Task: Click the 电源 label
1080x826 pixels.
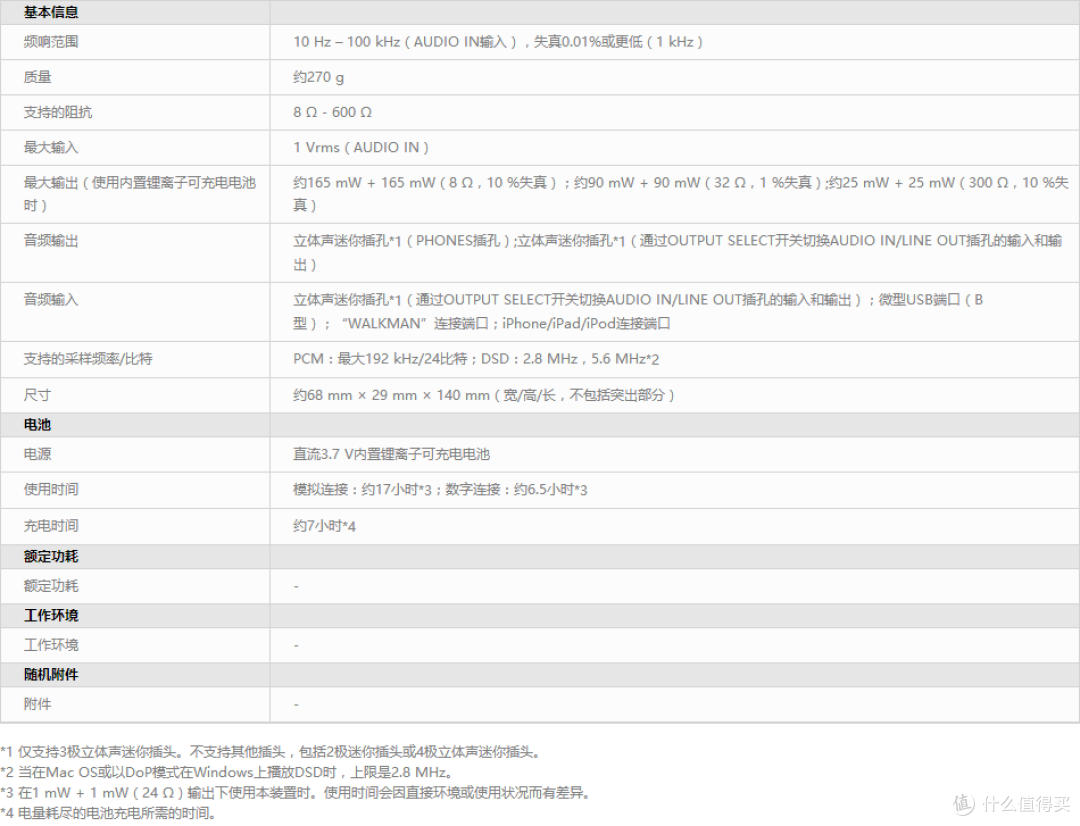Action: tap(37, 455)
